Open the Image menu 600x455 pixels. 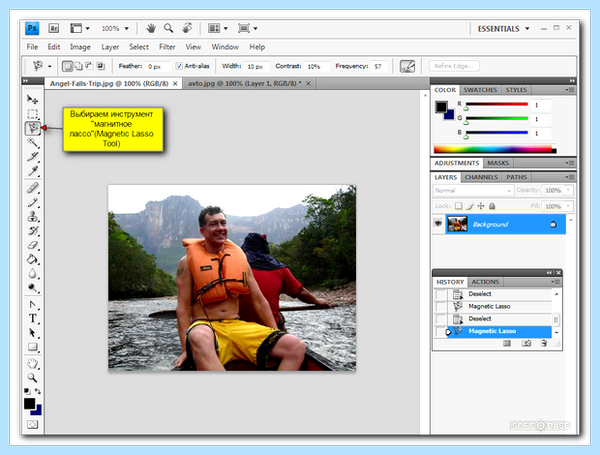coord(80,47)
